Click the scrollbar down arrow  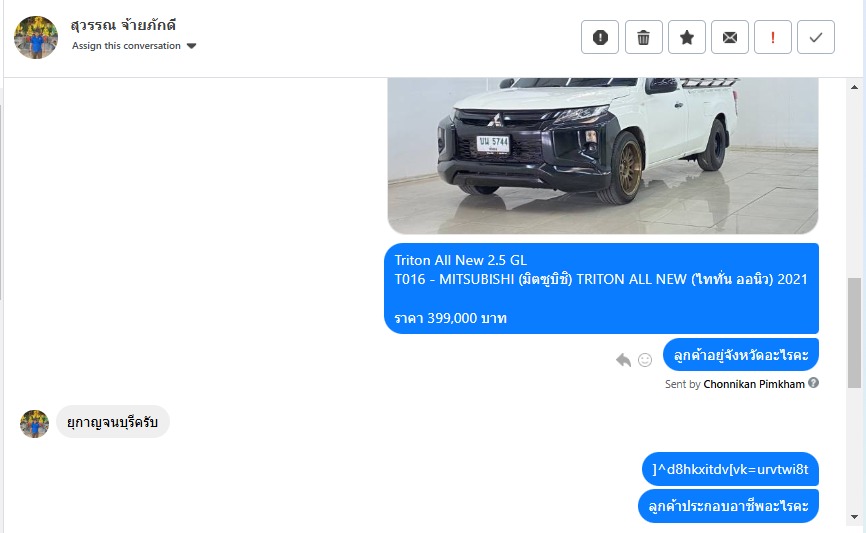[x=854, y=517]
